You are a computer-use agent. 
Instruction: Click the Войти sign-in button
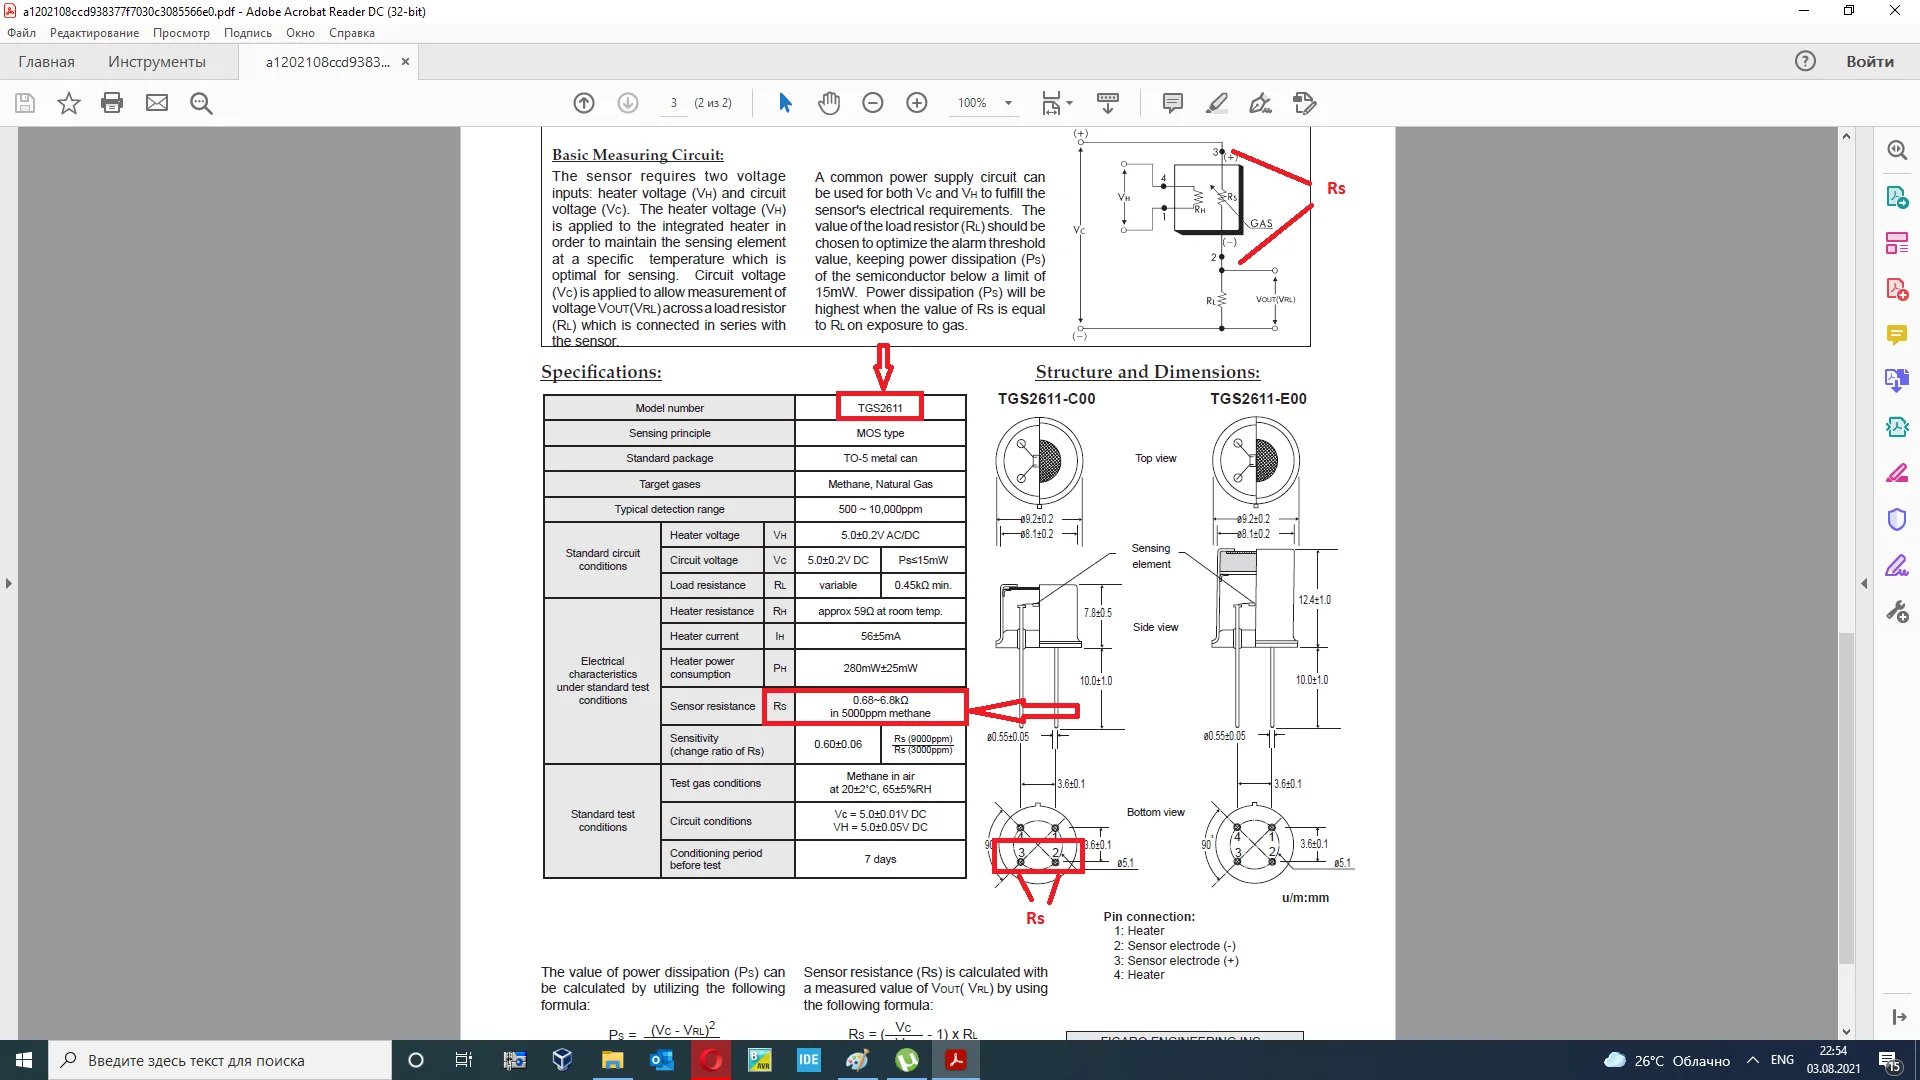[1869, 62]
